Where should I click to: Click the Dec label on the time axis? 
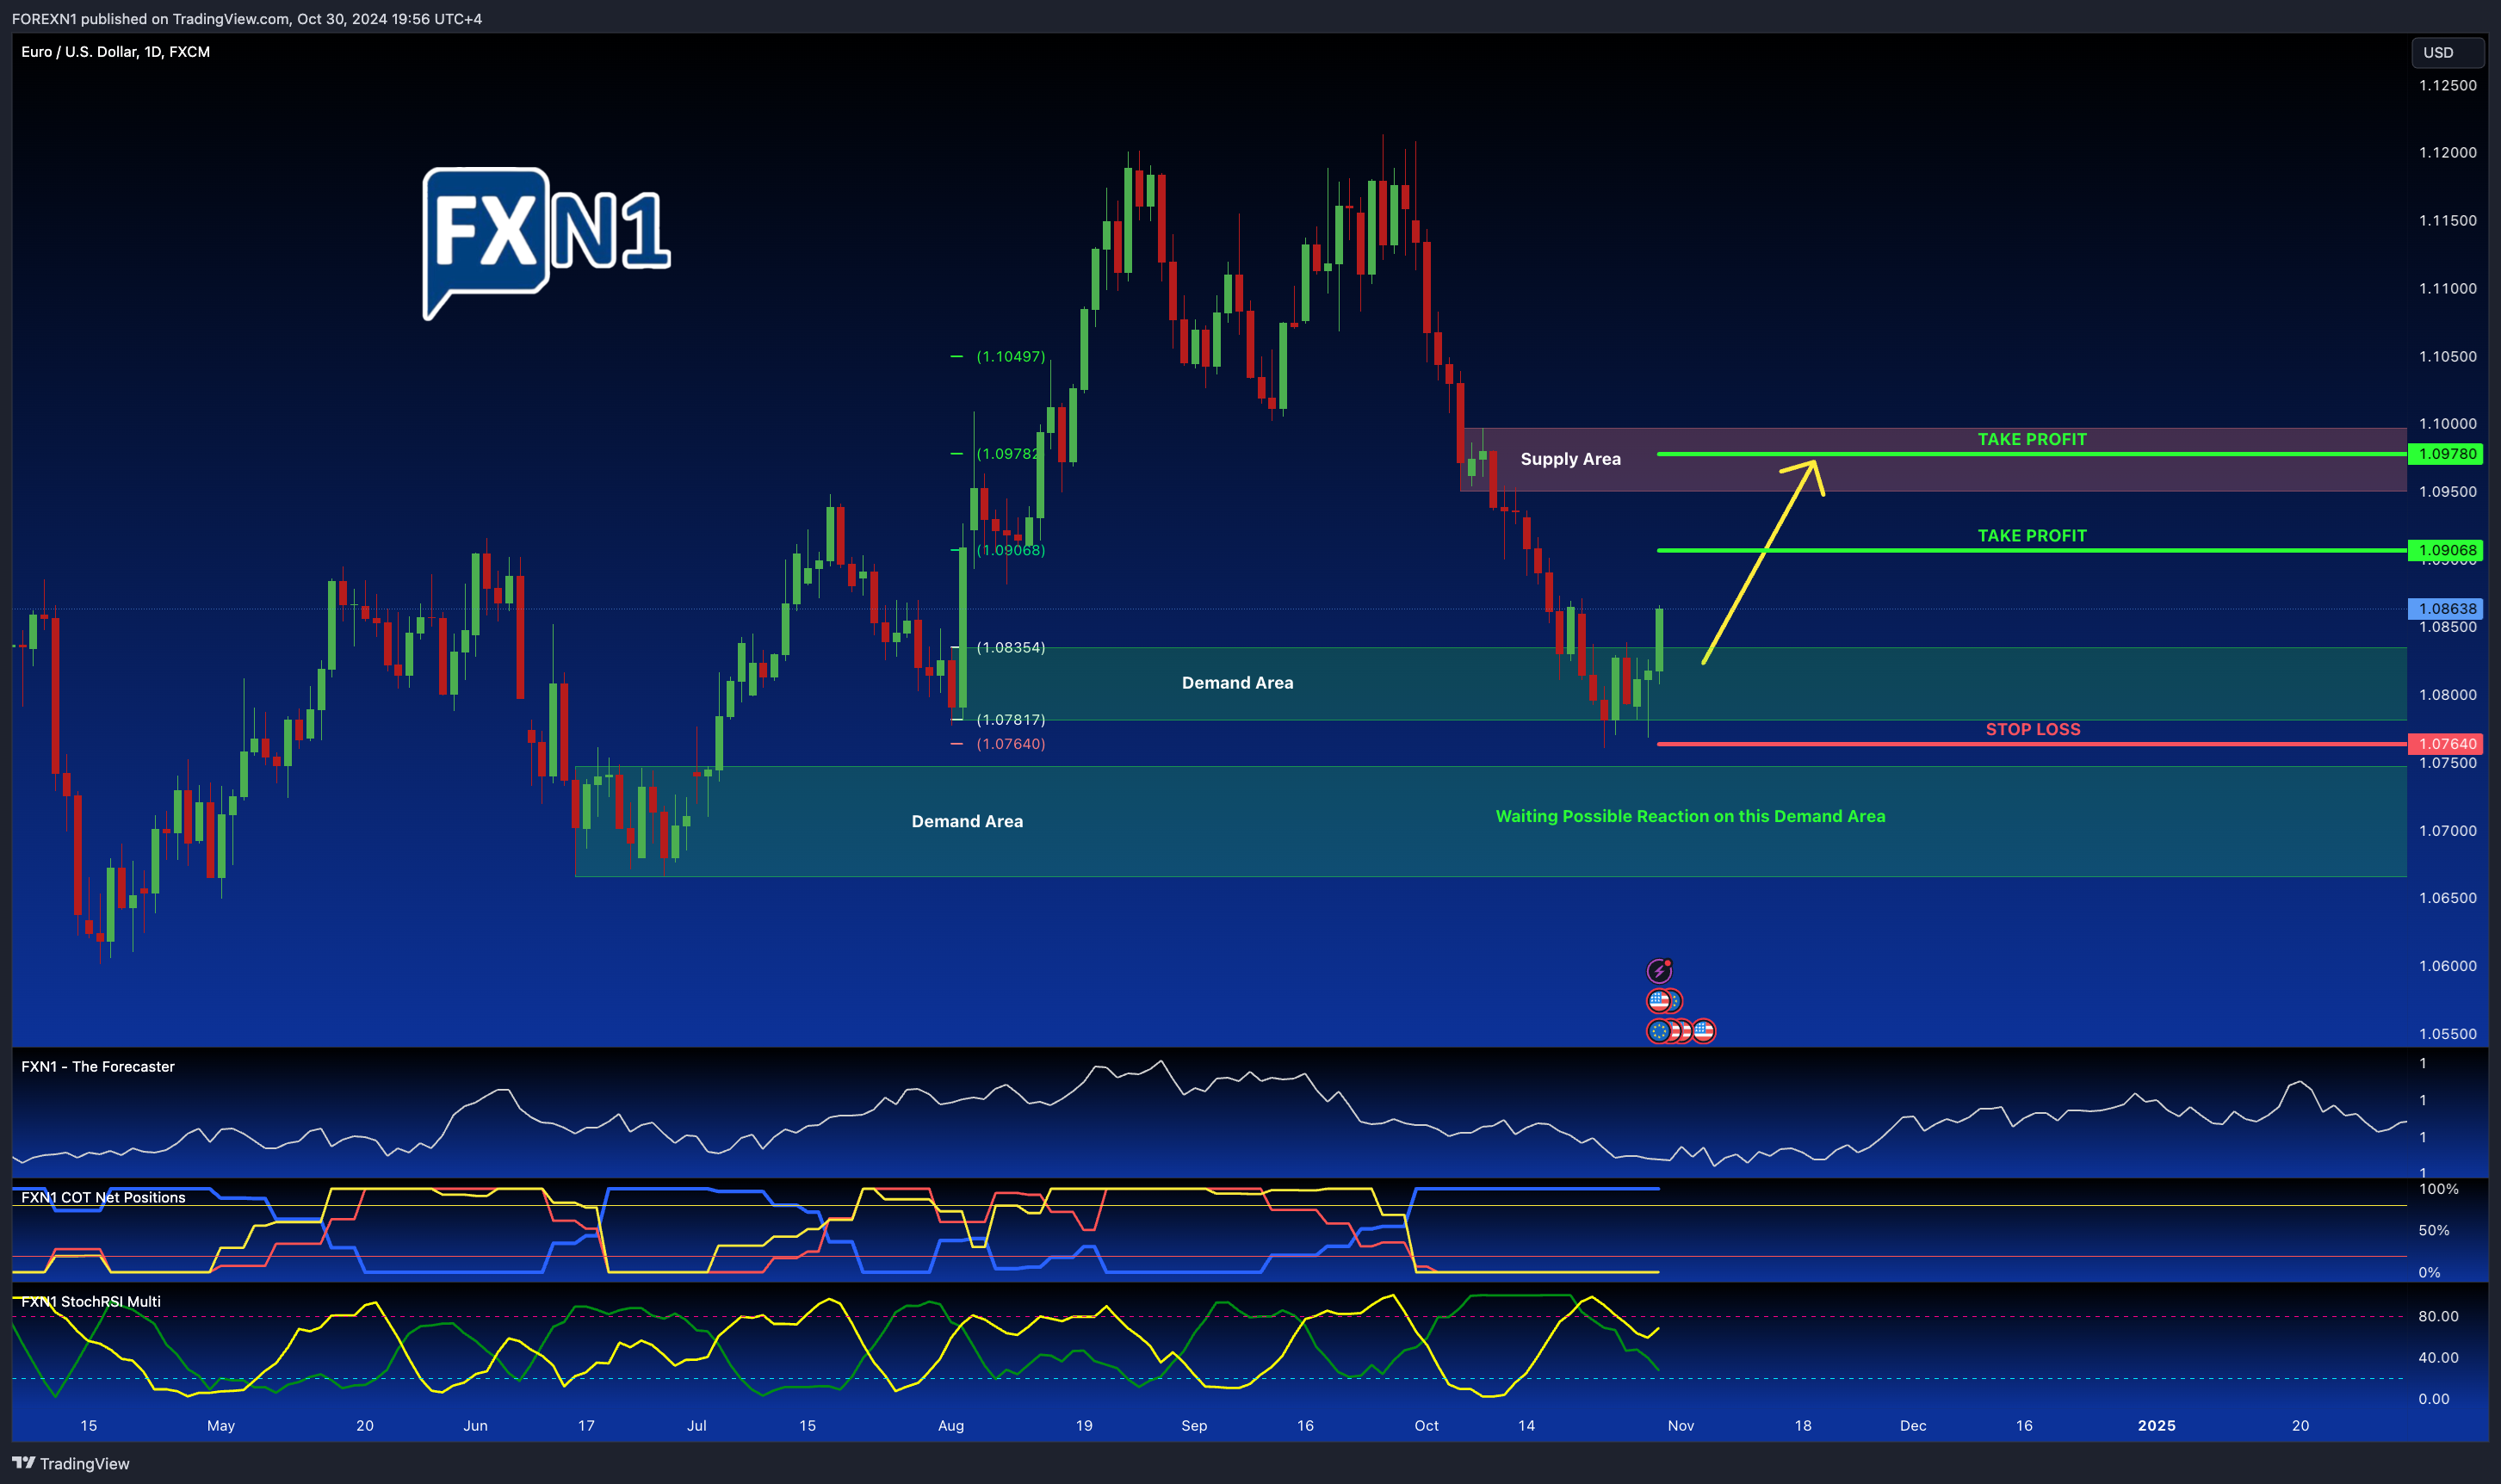point(1913,1425)
